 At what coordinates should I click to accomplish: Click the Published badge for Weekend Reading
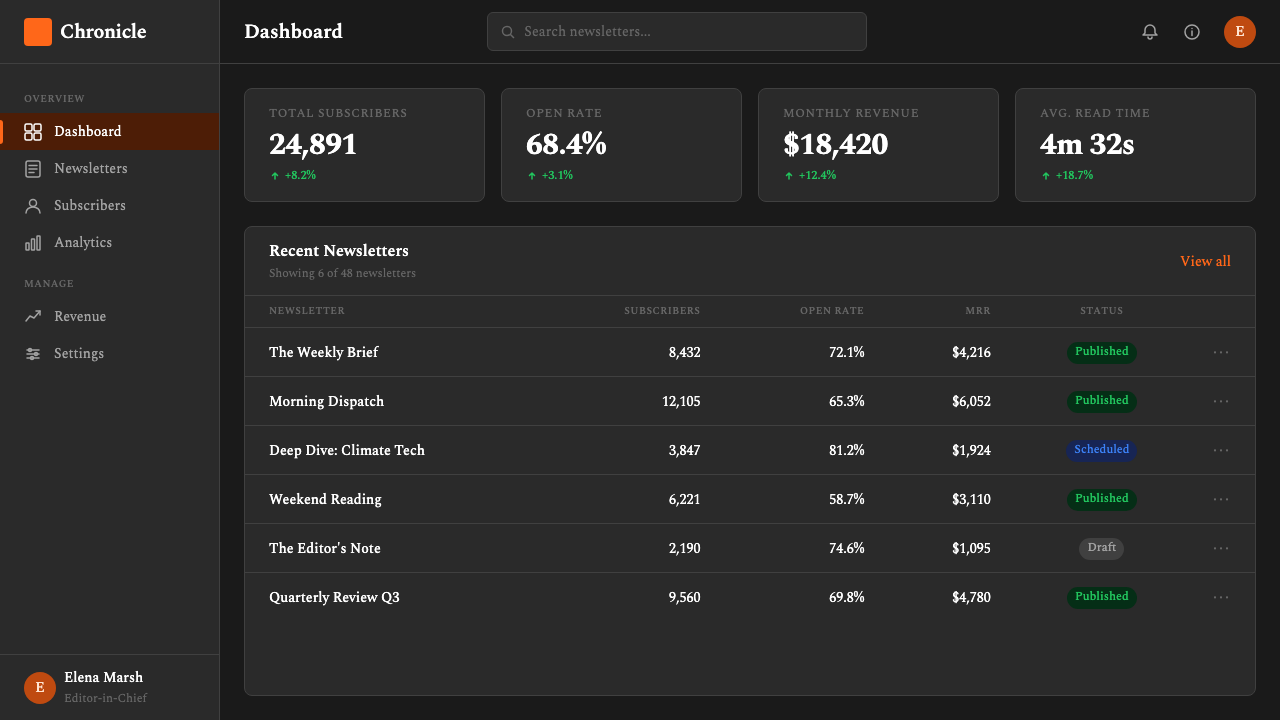tap(1102, 499)
